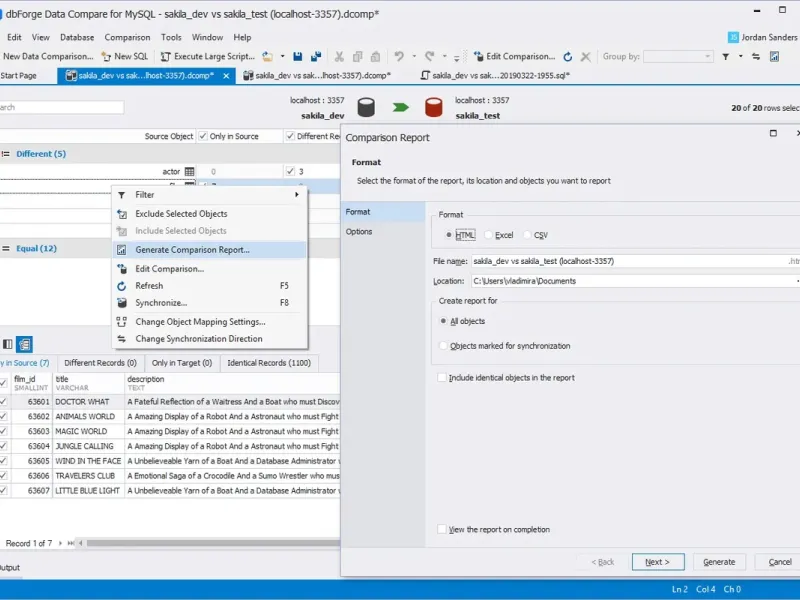
Task: Click the filter funnel icon in the top toolbar
Action: (725, 57)
